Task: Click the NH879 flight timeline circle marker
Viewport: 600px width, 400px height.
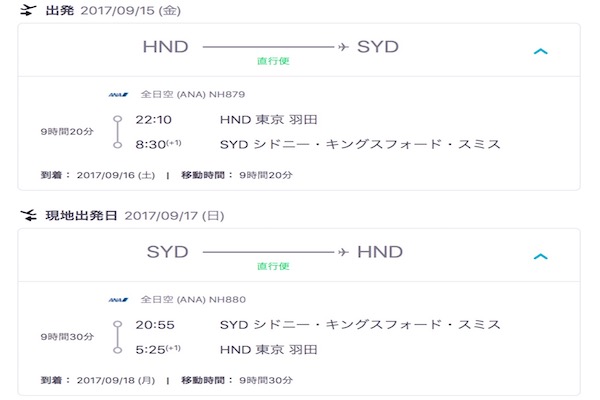Action: [117, 132]
